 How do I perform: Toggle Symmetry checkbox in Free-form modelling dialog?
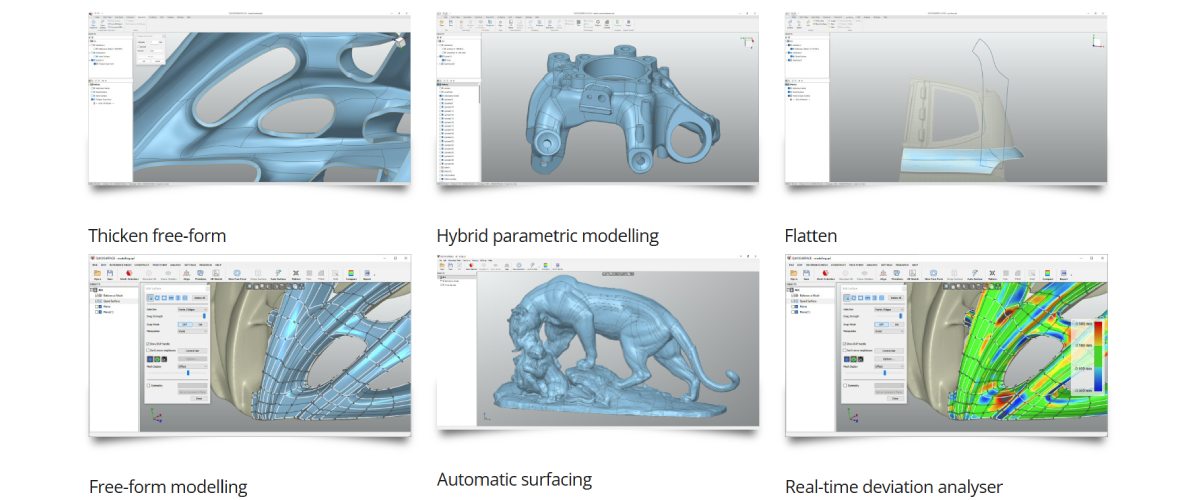(148, 385)
